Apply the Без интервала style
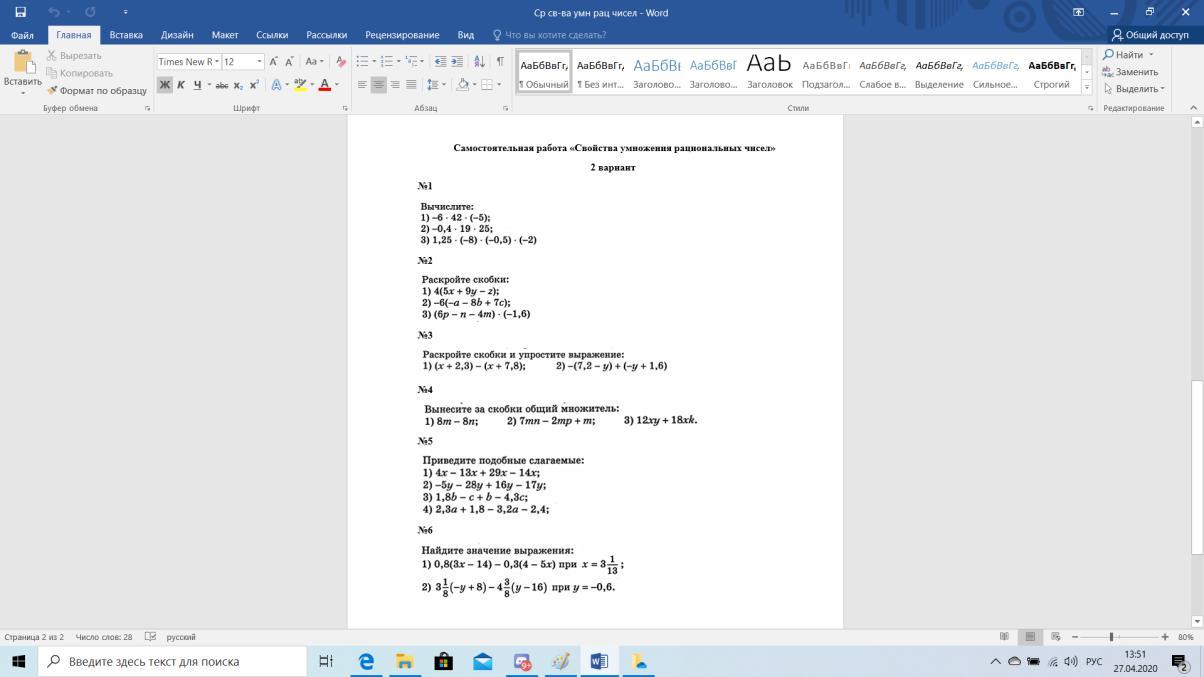This screenshot has width=1204, height=677. tap(601, 71)
